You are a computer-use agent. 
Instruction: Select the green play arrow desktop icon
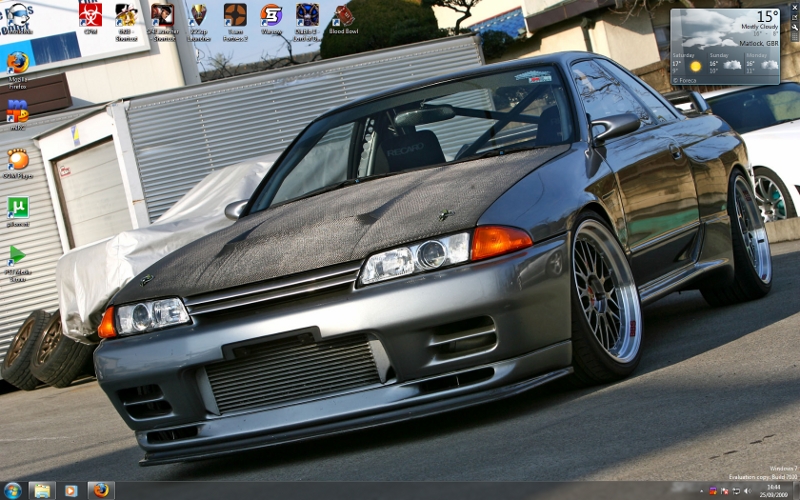[18, 256]
